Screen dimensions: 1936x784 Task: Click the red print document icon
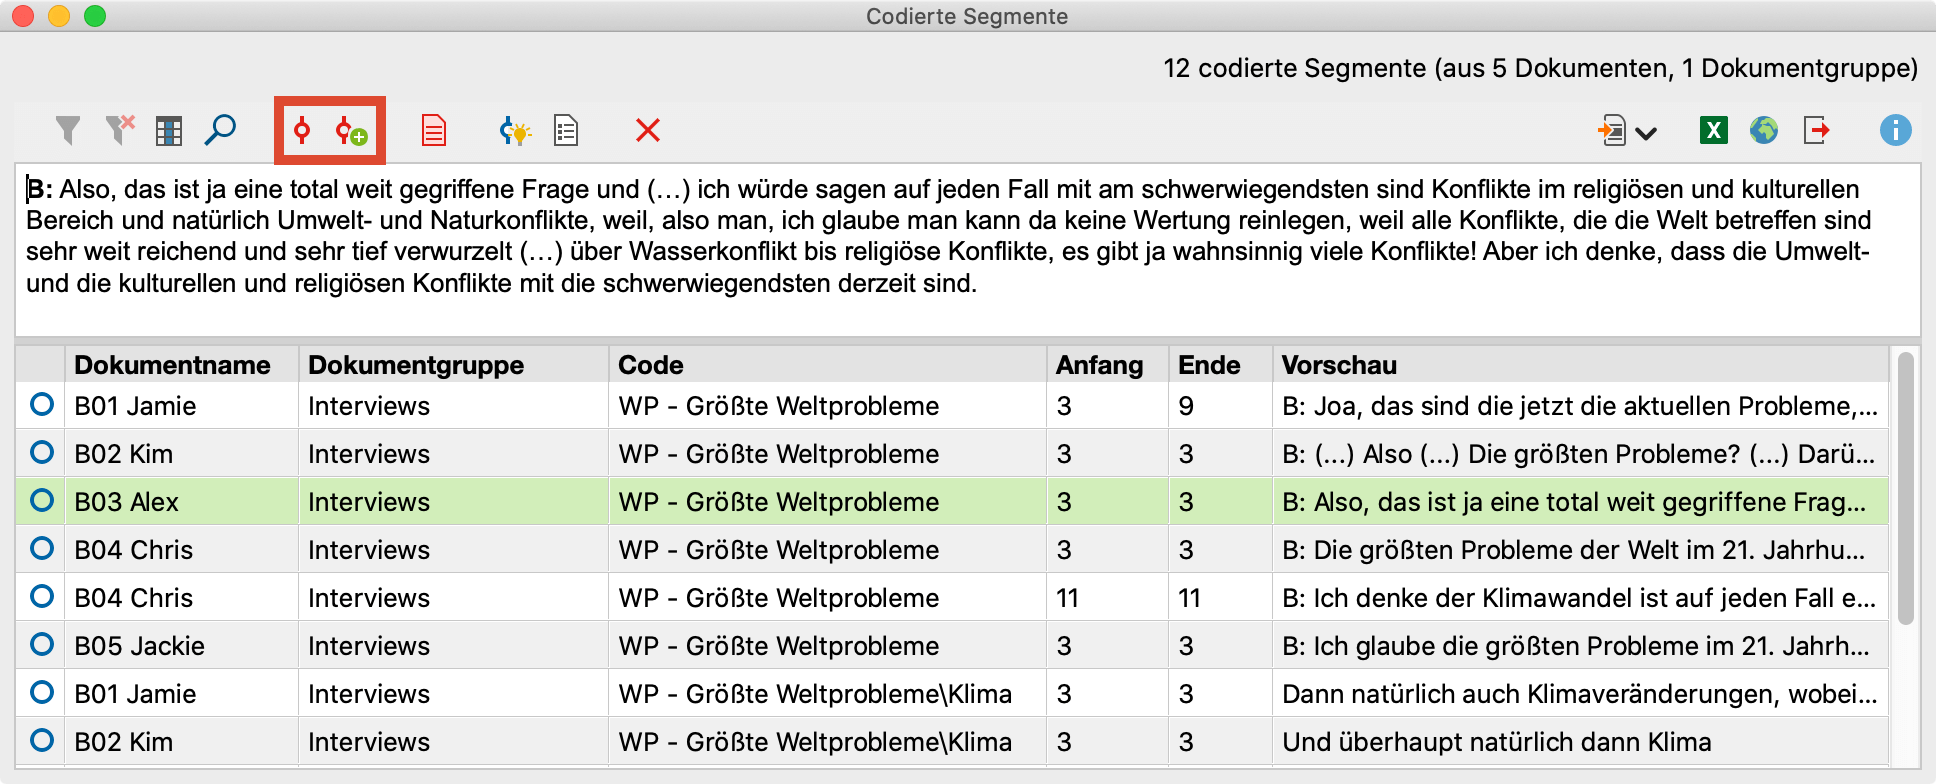coord(434,130)
